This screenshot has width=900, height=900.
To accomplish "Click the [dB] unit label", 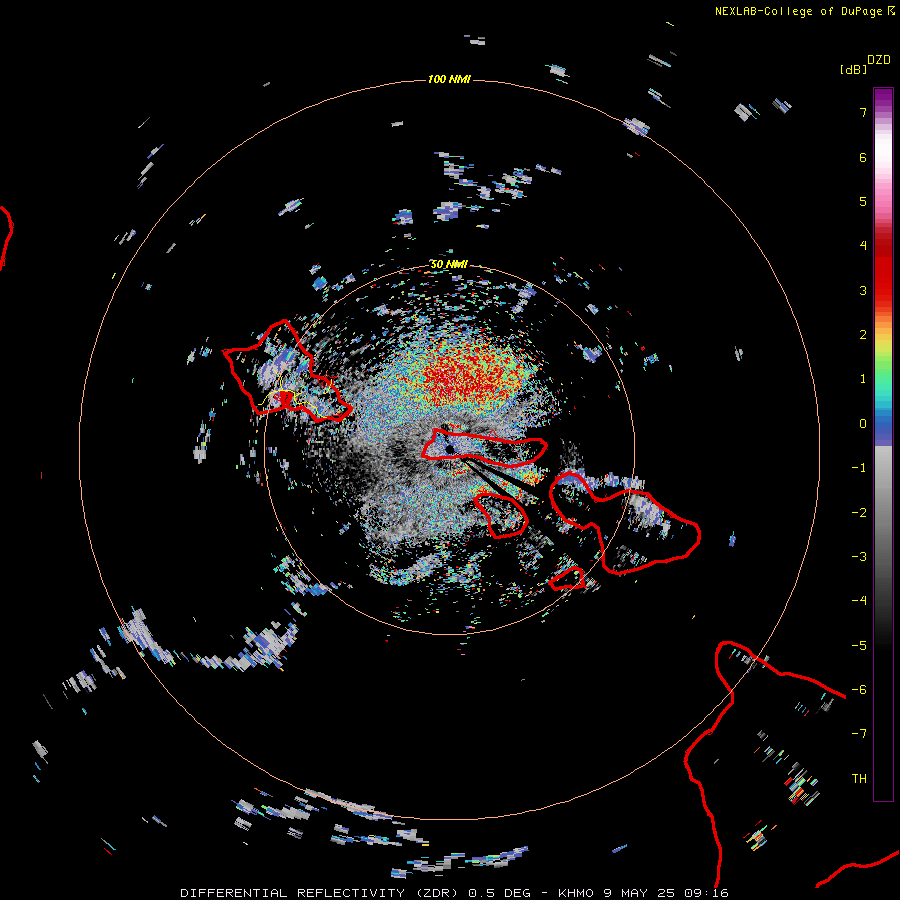I will coord(853,69).
